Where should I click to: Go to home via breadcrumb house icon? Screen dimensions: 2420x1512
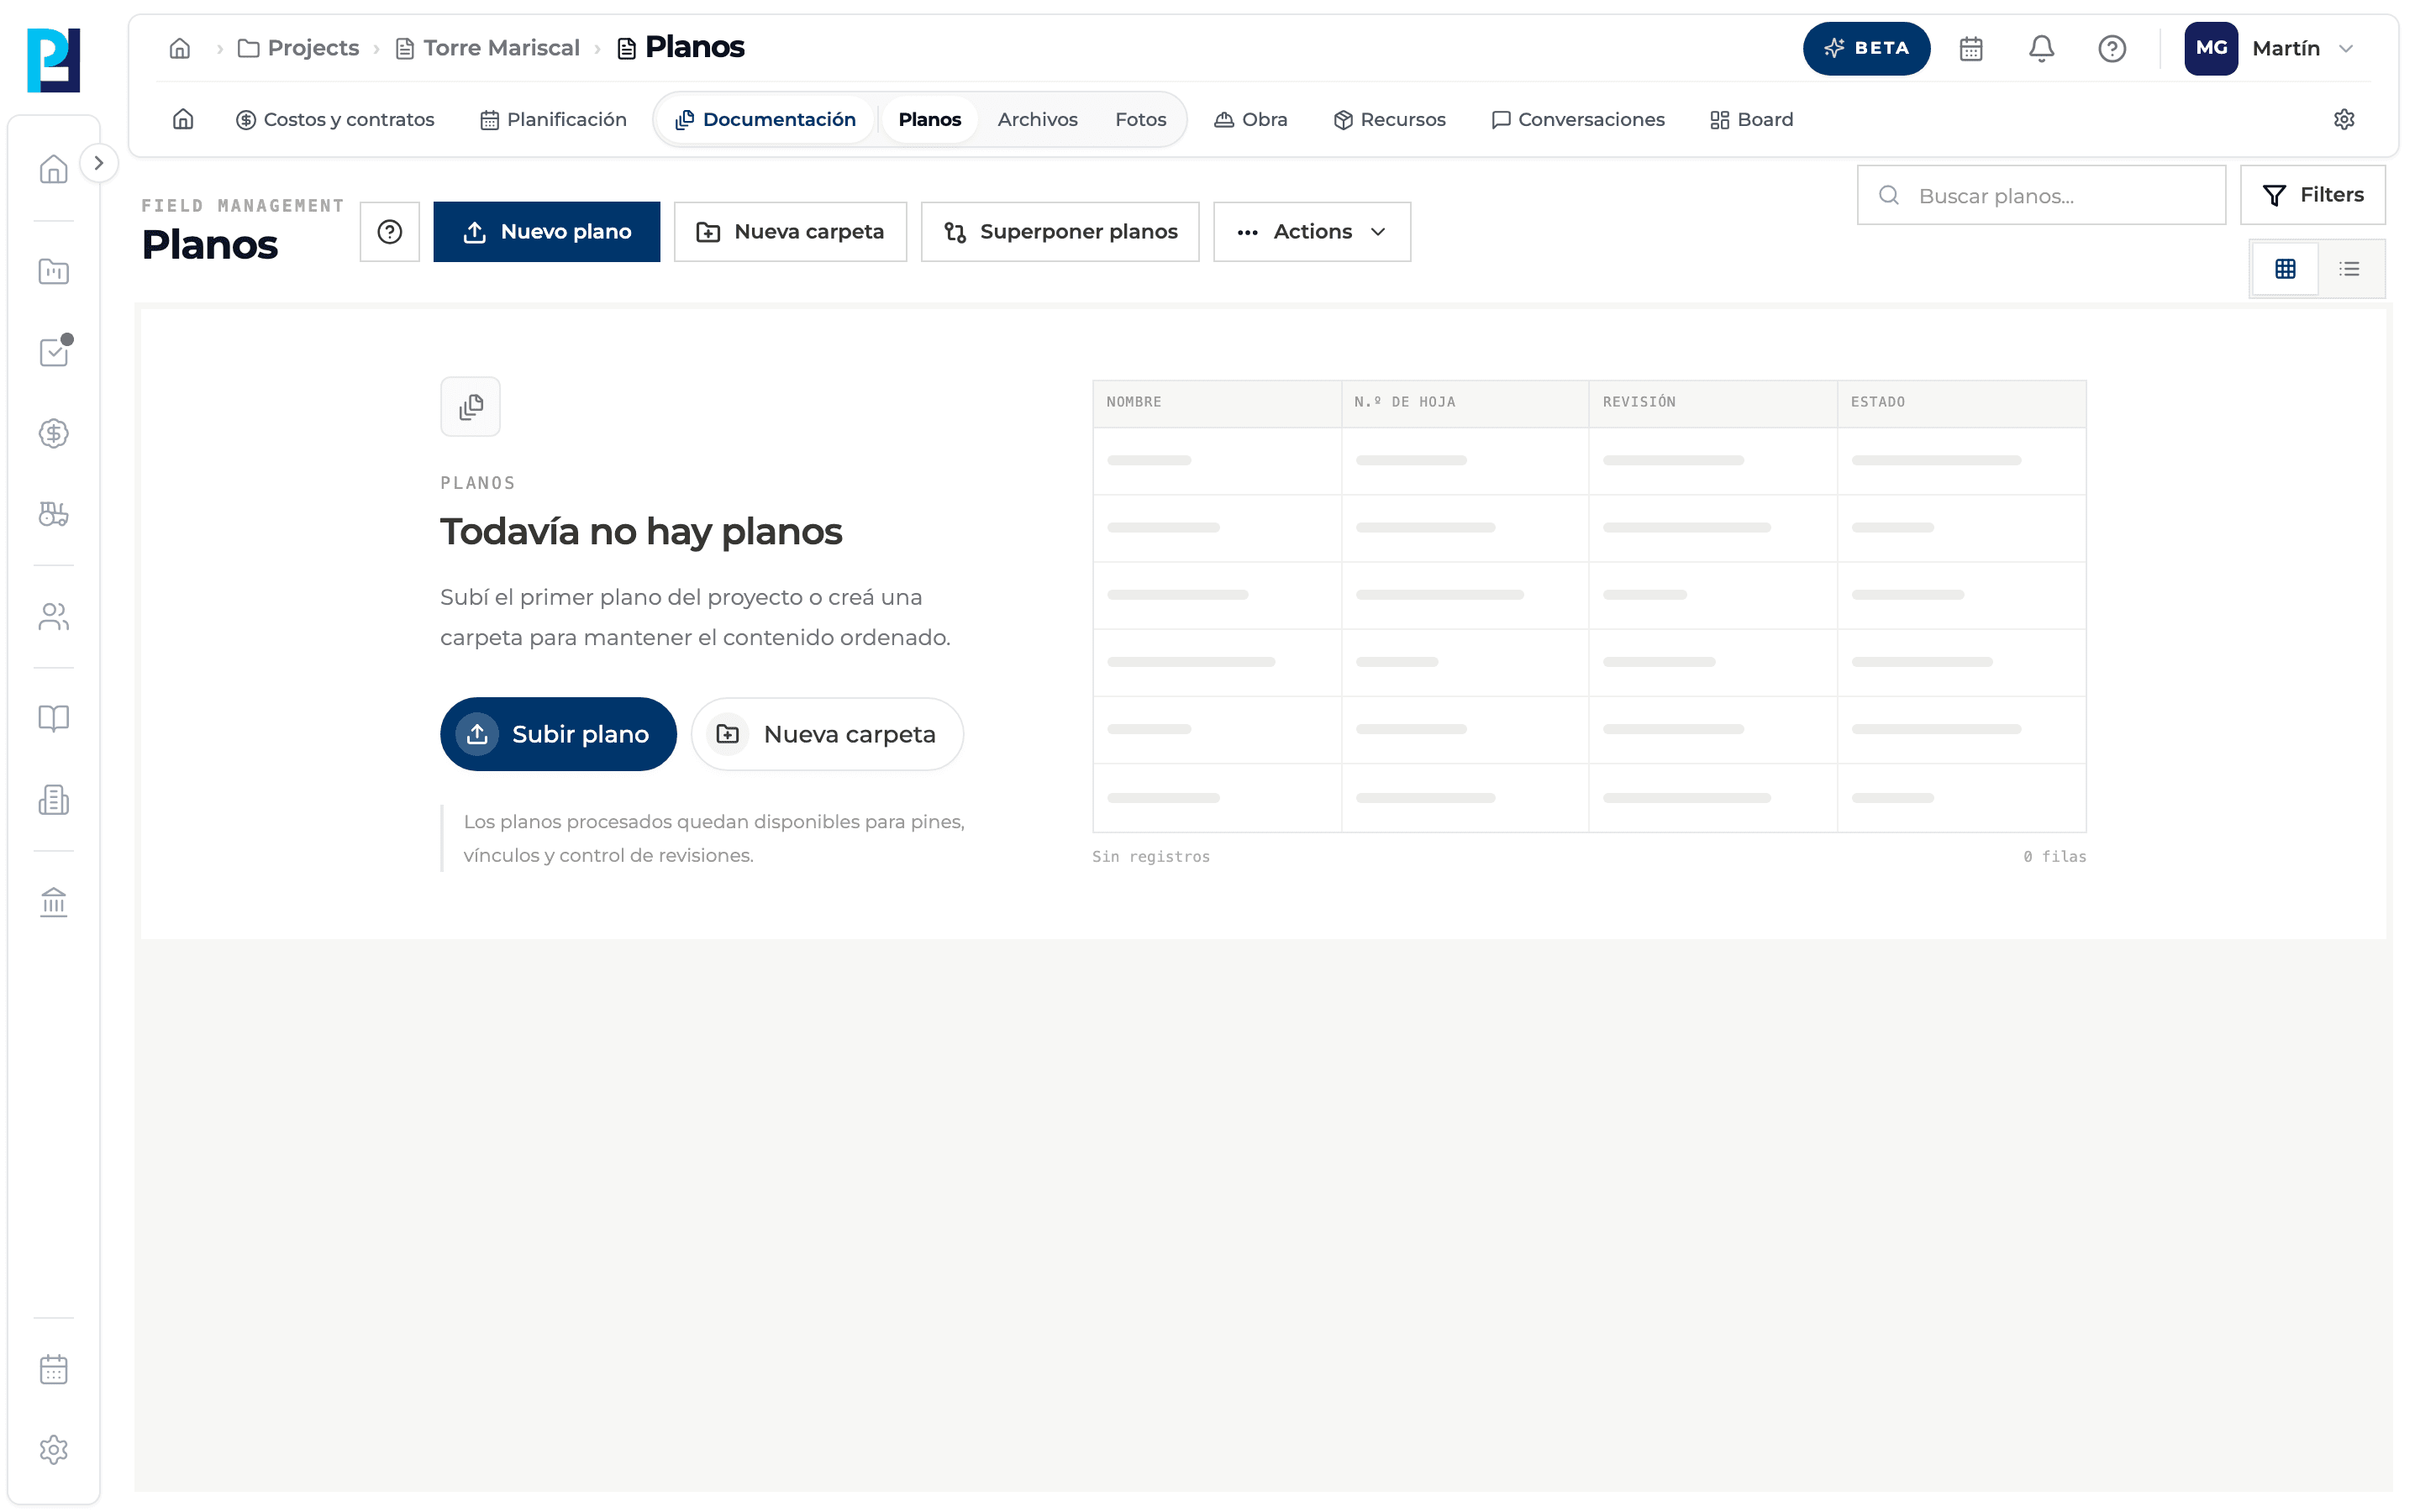point(180,48)
